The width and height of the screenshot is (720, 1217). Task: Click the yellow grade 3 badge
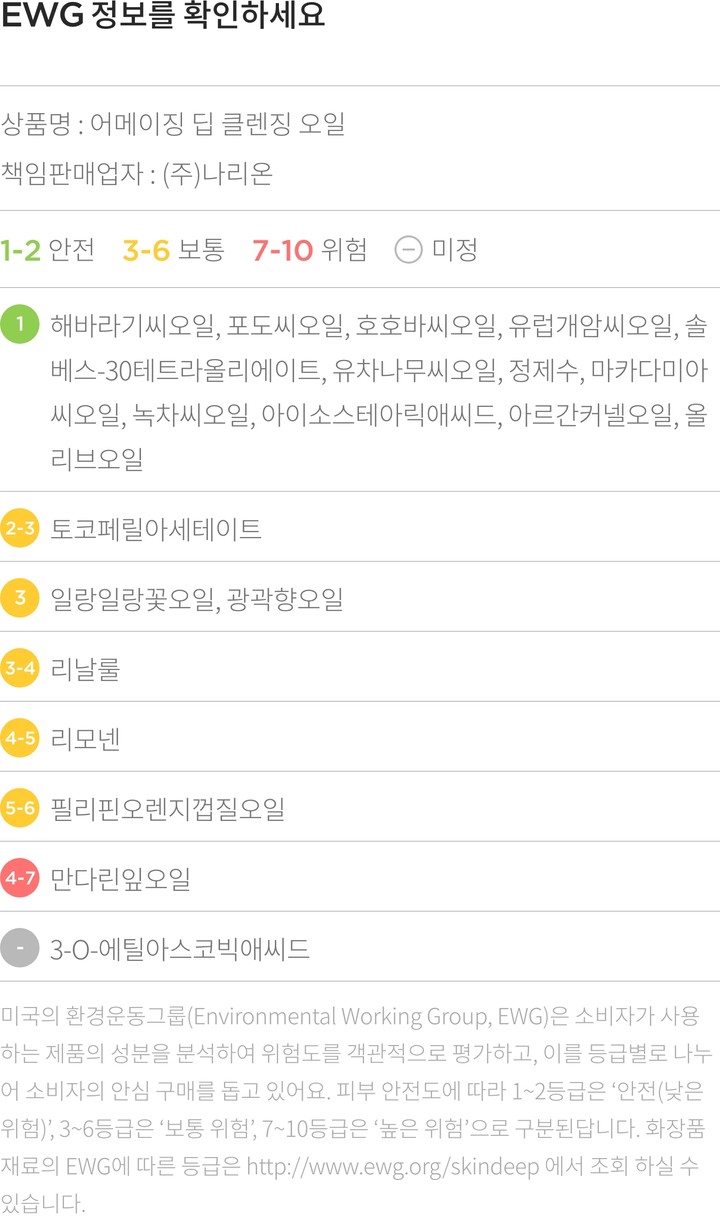(x=20, y=598)
